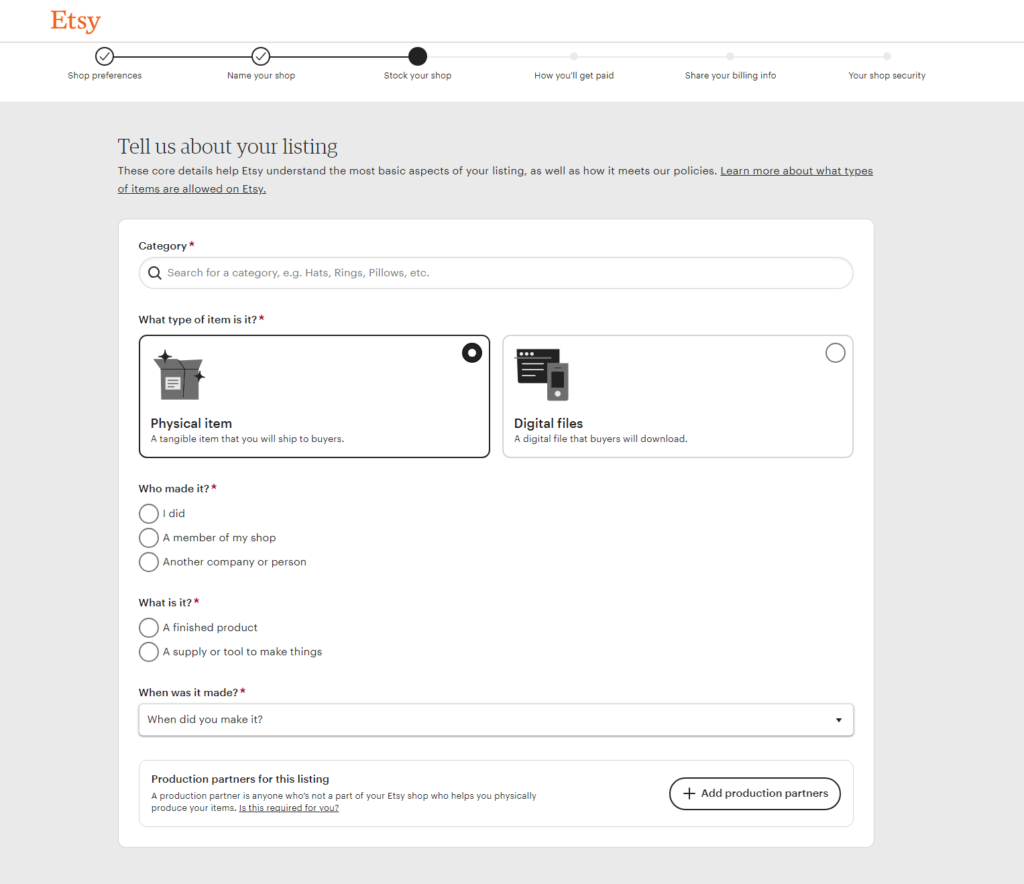Open the Your shop security step label

(887, 76)
